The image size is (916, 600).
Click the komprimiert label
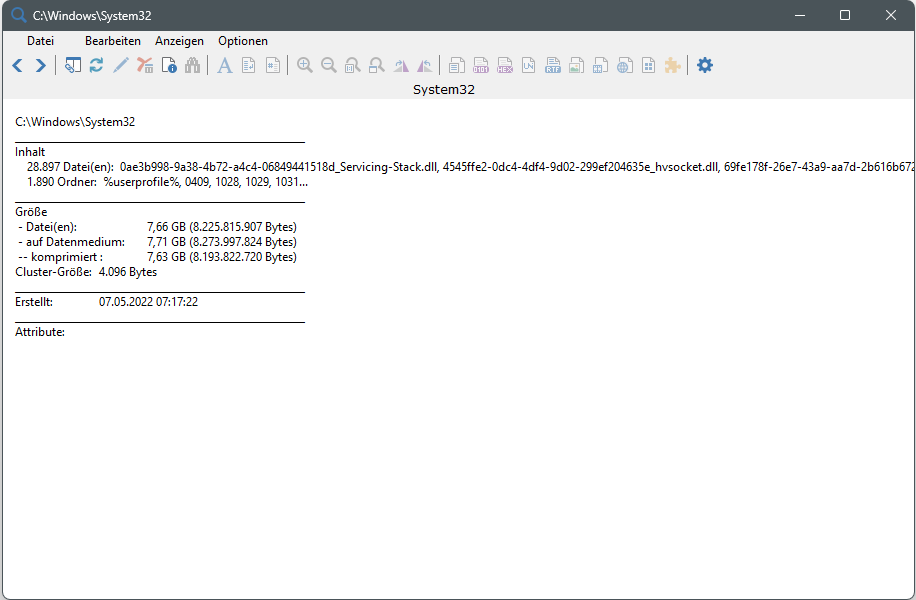[x=61, y=257]
